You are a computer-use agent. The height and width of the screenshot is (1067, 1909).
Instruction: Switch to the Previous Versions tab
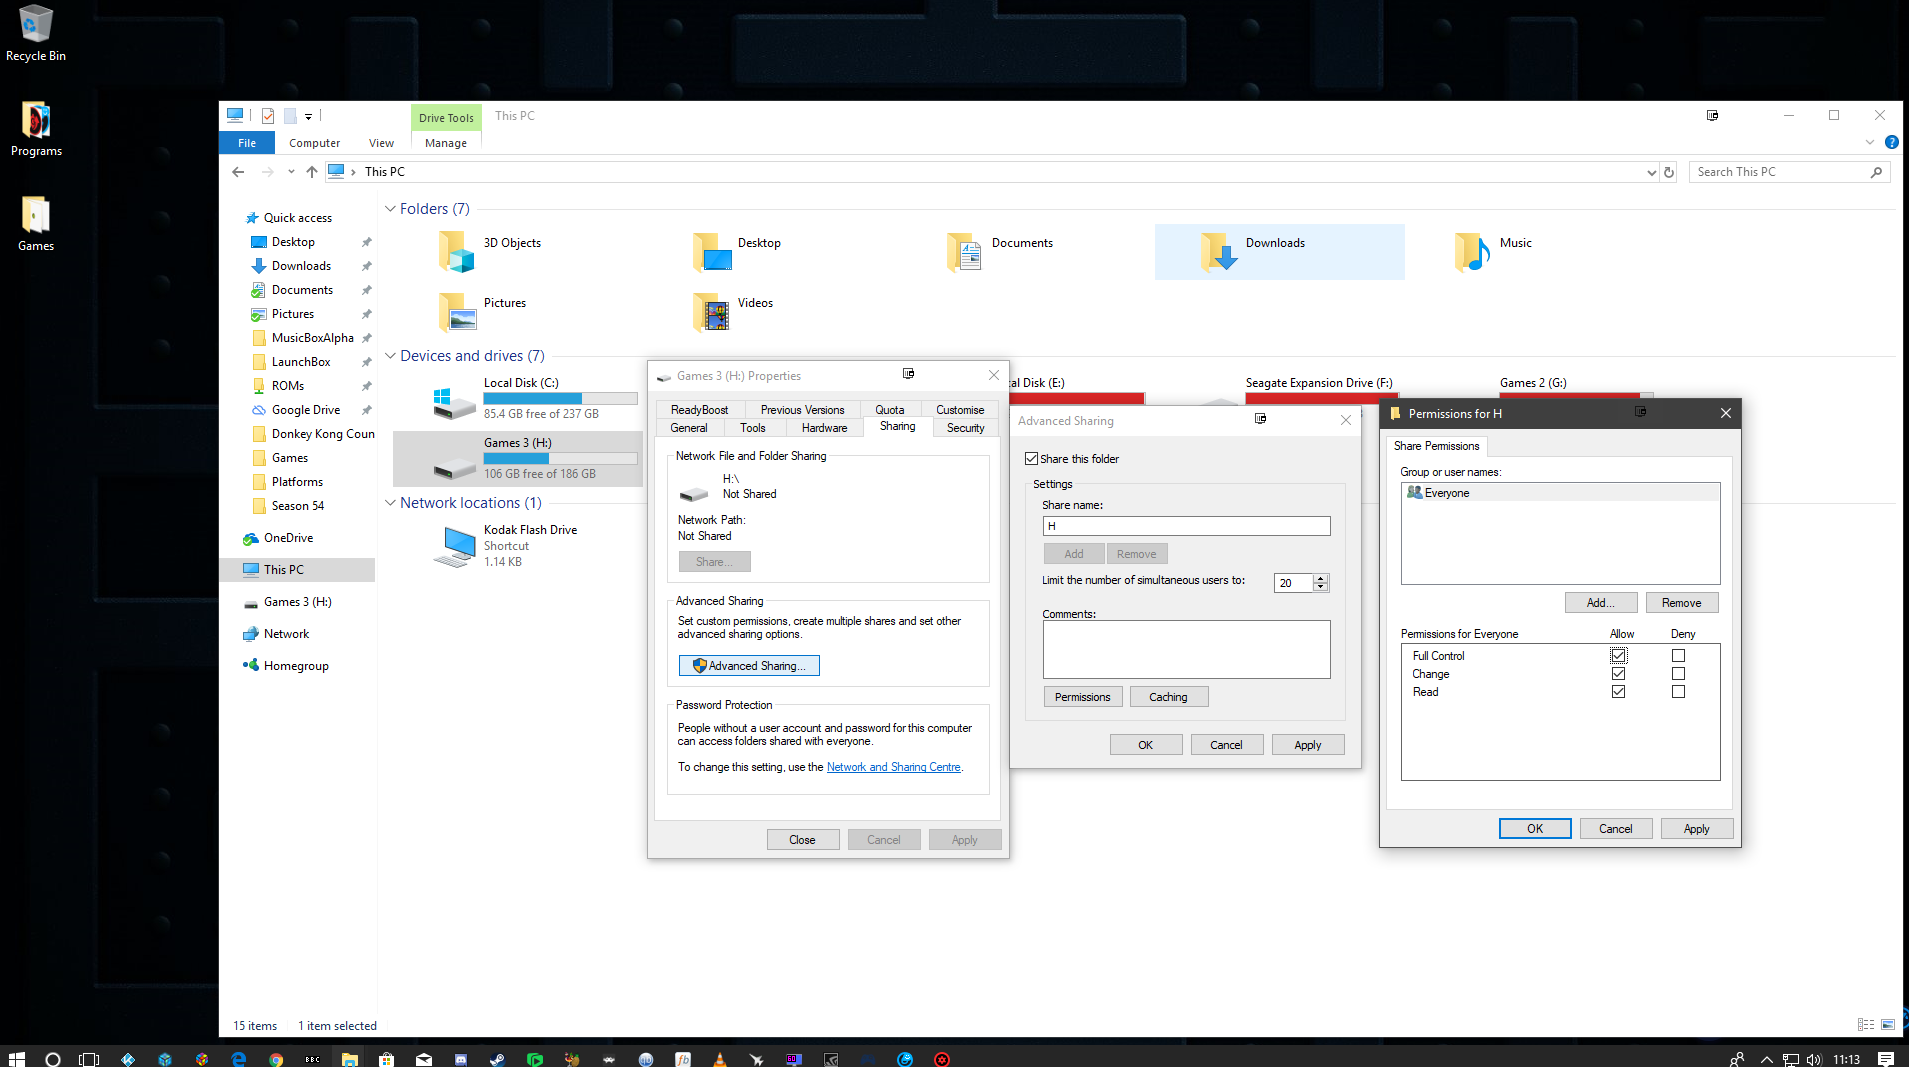point(802,410)
